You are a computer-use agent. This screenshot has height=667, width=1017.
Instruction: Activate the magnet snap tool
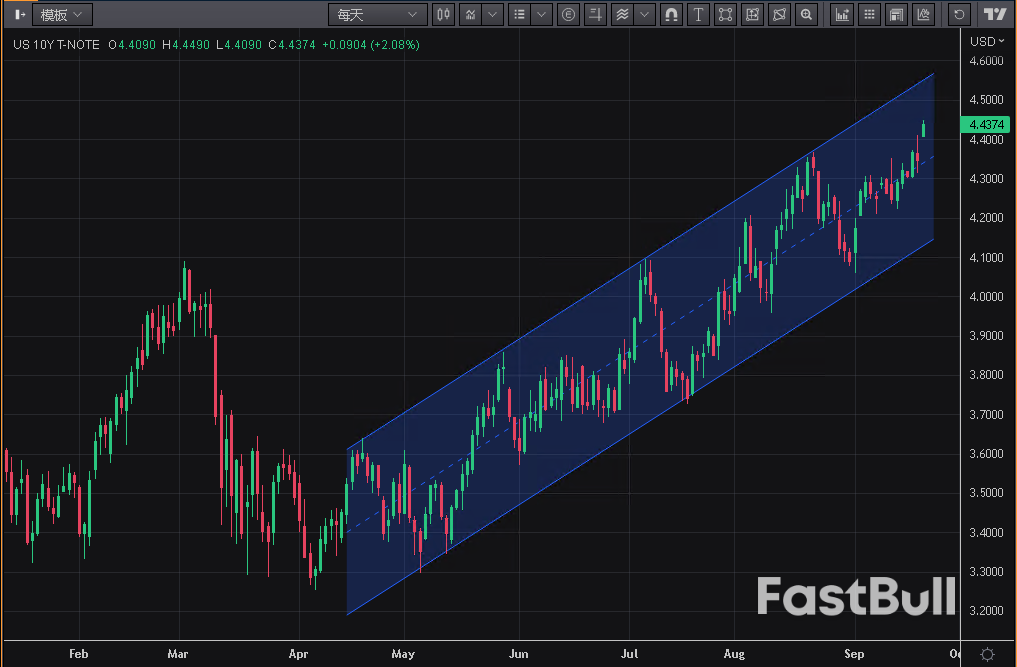(x=671, y=14)
